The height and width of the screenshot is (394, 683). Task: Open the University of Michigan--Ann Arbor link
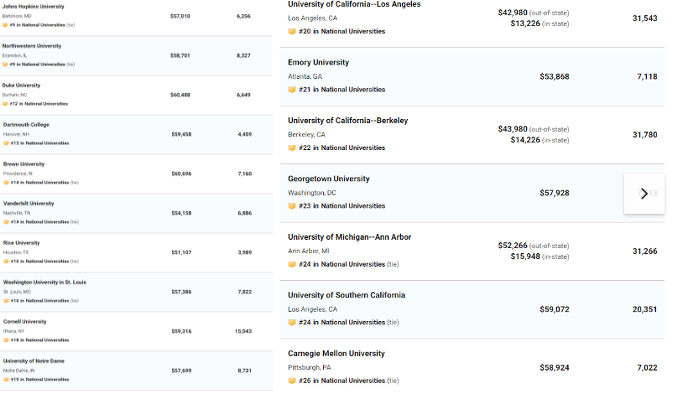pyautogui.click(x=349, y=237)
